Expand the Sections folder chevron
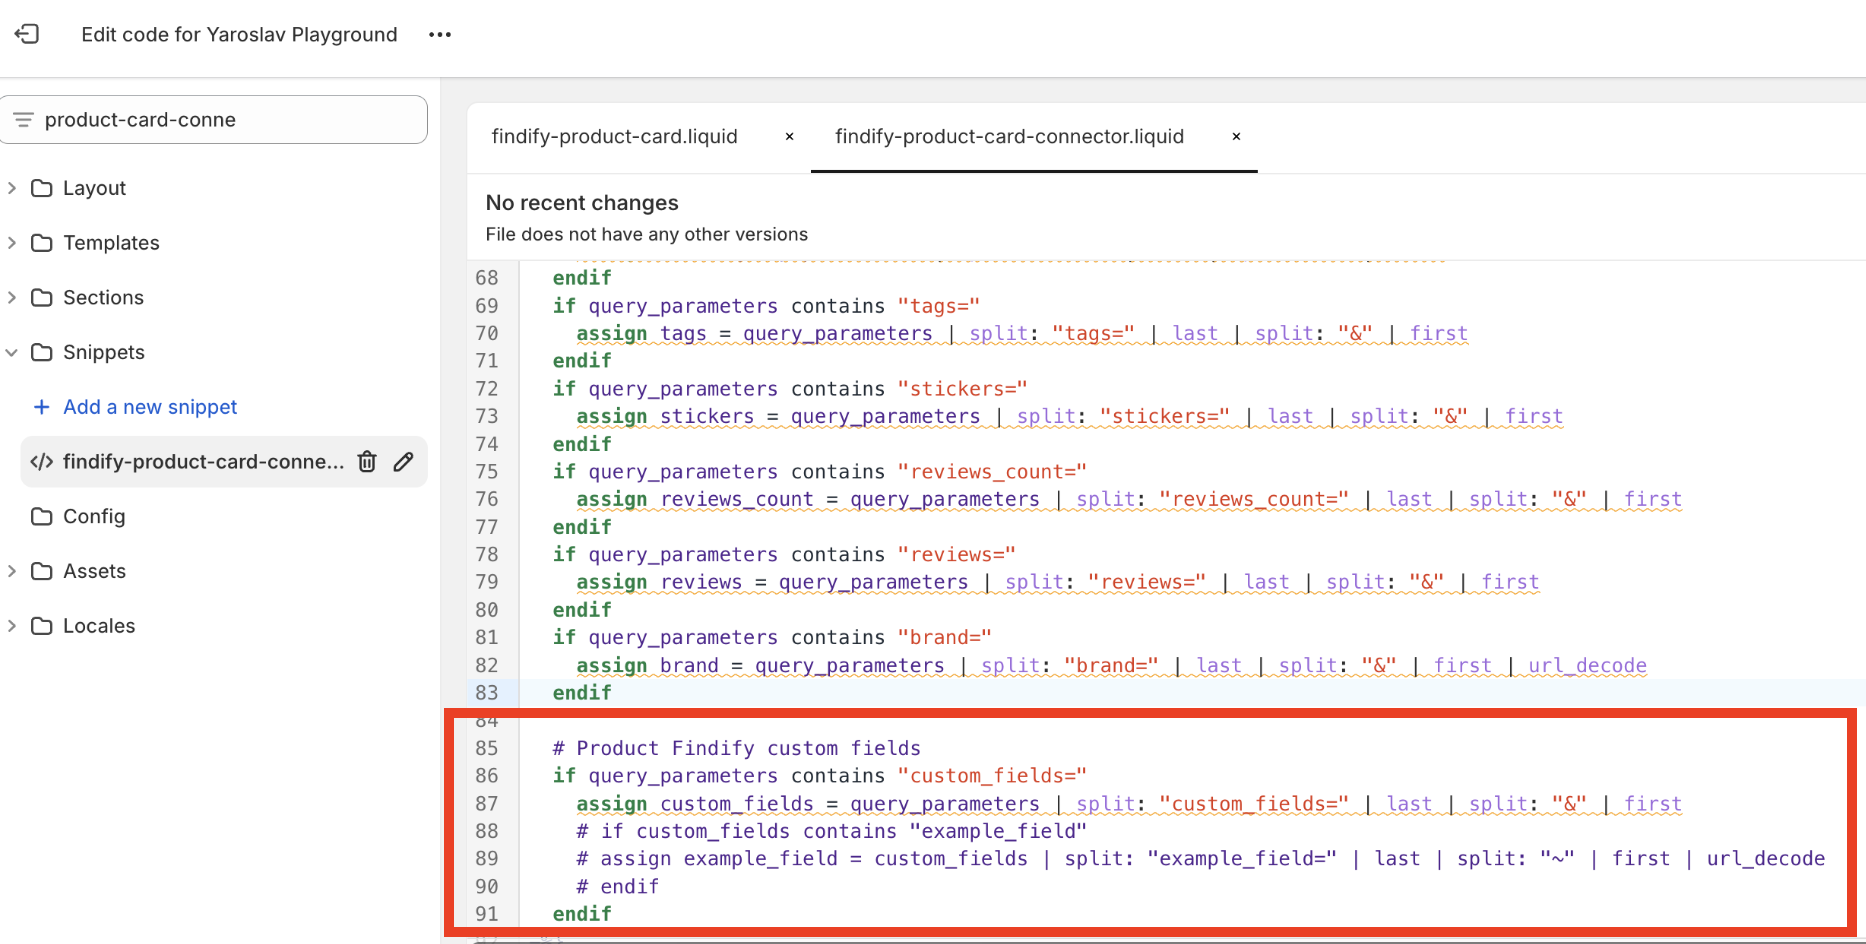Viewport: 1866px width, 944px height. (12, 297)
